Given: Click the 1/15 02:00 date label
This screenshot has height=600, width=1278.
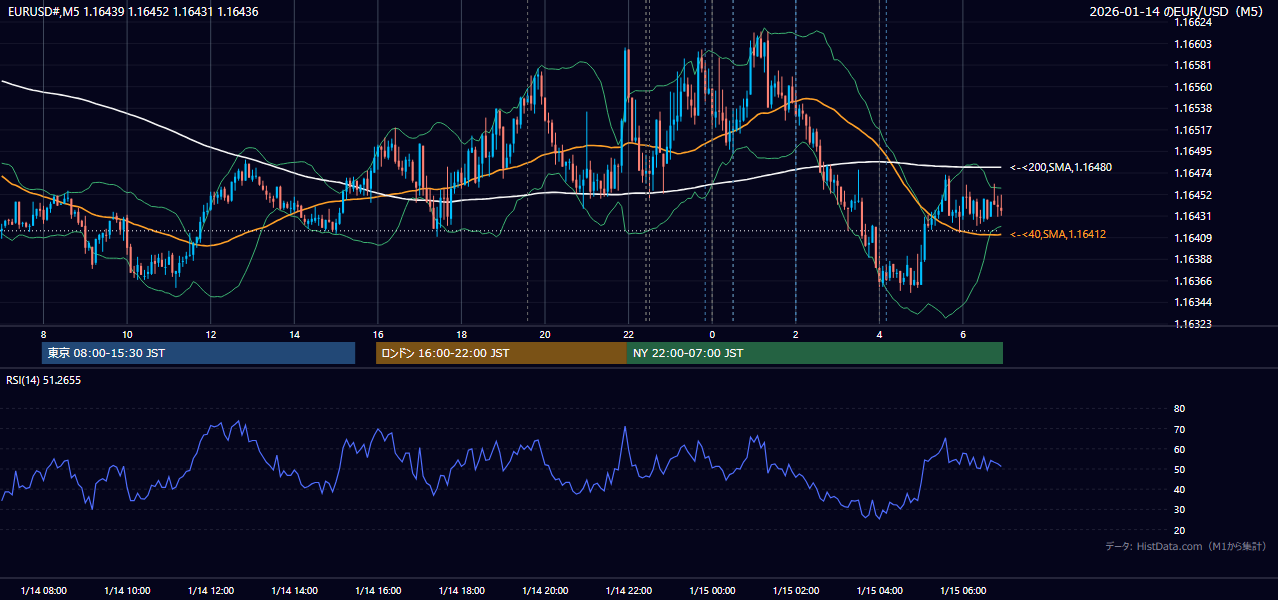Looking at the screenshot, I should pos(796,591).
